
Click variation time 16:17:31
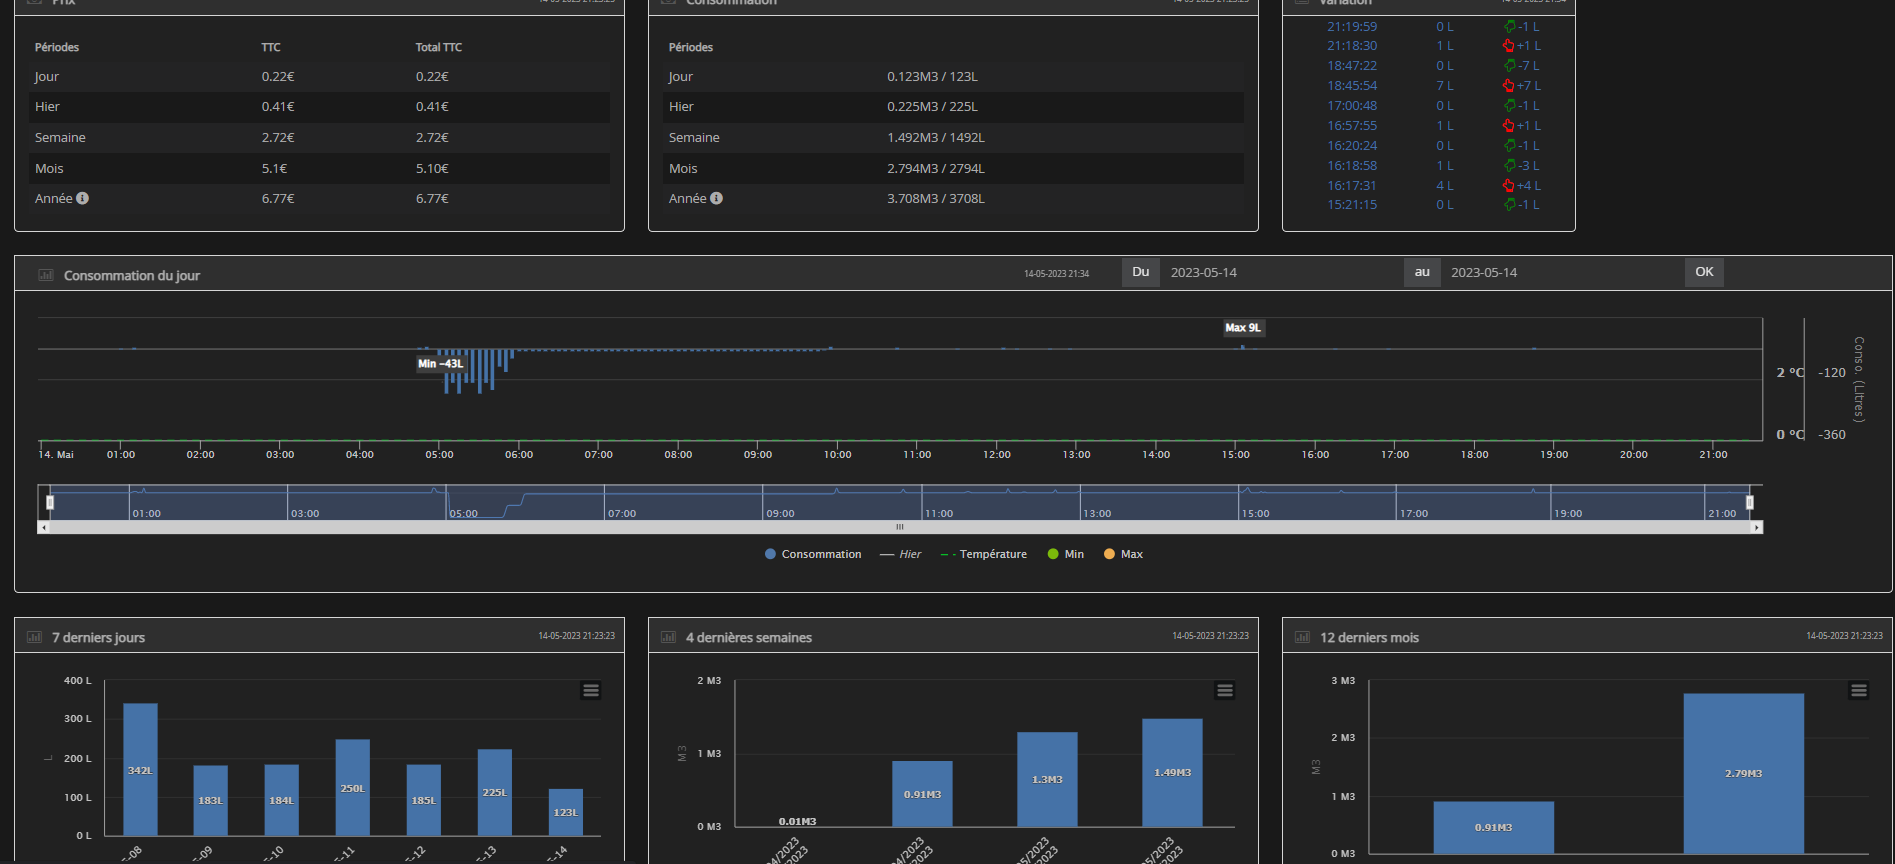point(1352,186)
